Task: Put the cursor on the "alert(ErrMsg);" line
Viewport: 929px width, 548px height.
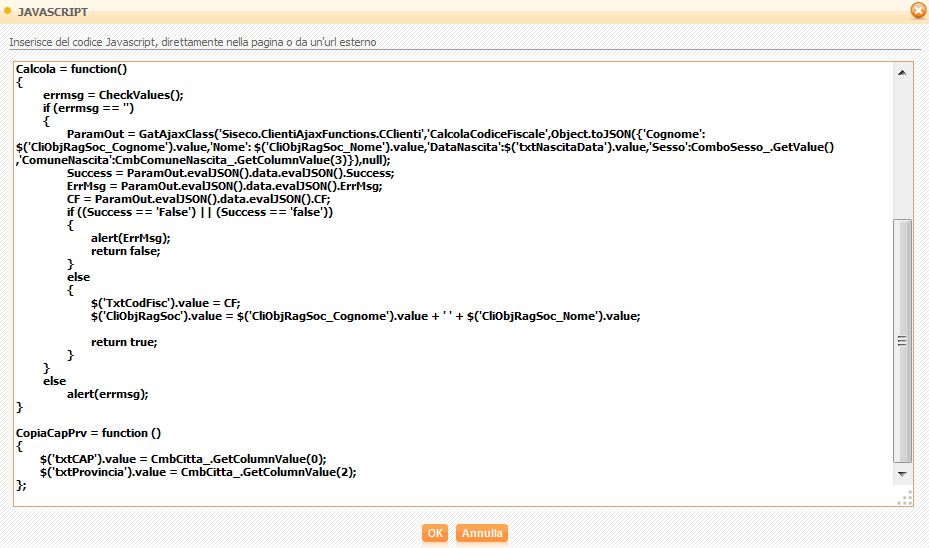Action: pyautogui.click(x=131, y=238)
